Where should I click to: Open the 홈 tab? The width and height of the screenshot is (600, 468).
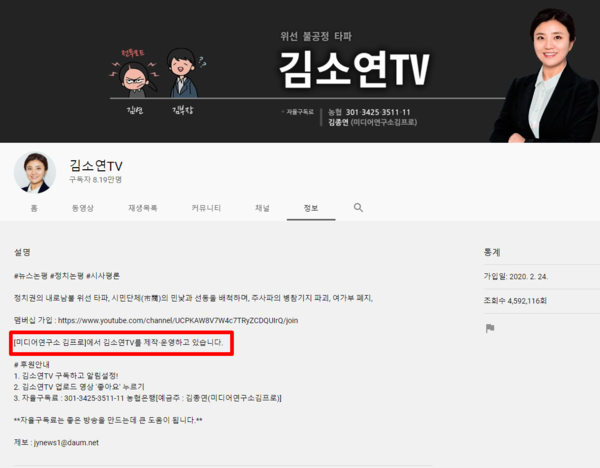pyautogui.click(x=34, y=208)
